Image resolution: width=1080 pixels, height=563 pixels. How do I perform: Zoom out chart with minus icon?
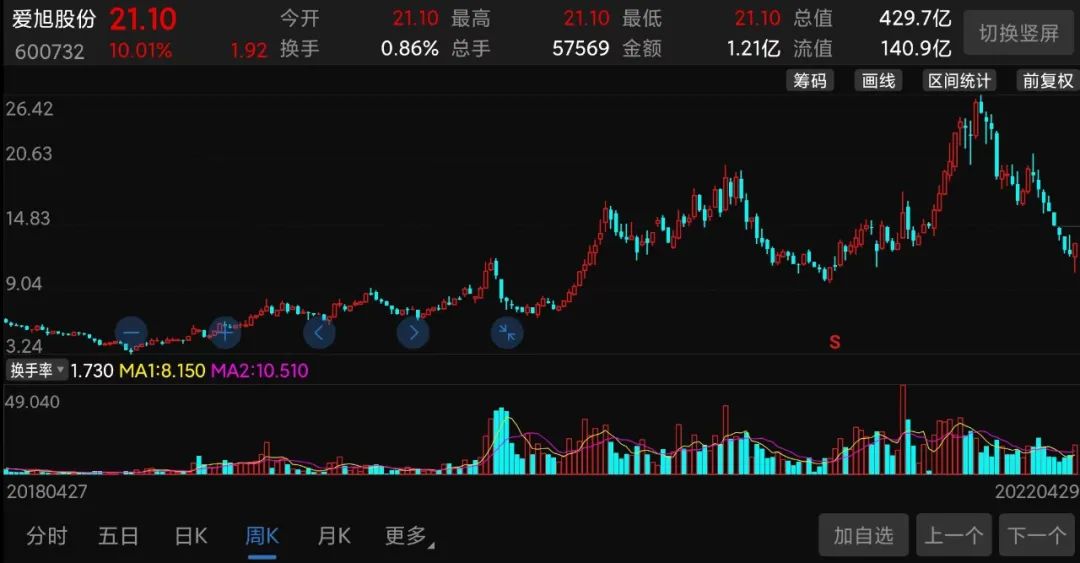[x=131, y=333]
